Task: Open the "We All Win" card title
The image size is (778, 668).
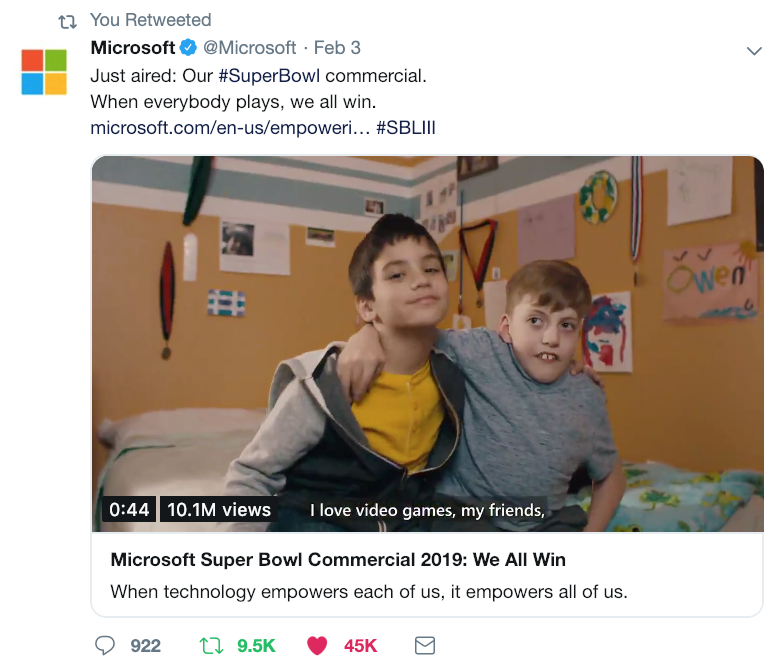Action: pyautogui.click(x=338, y=560)
